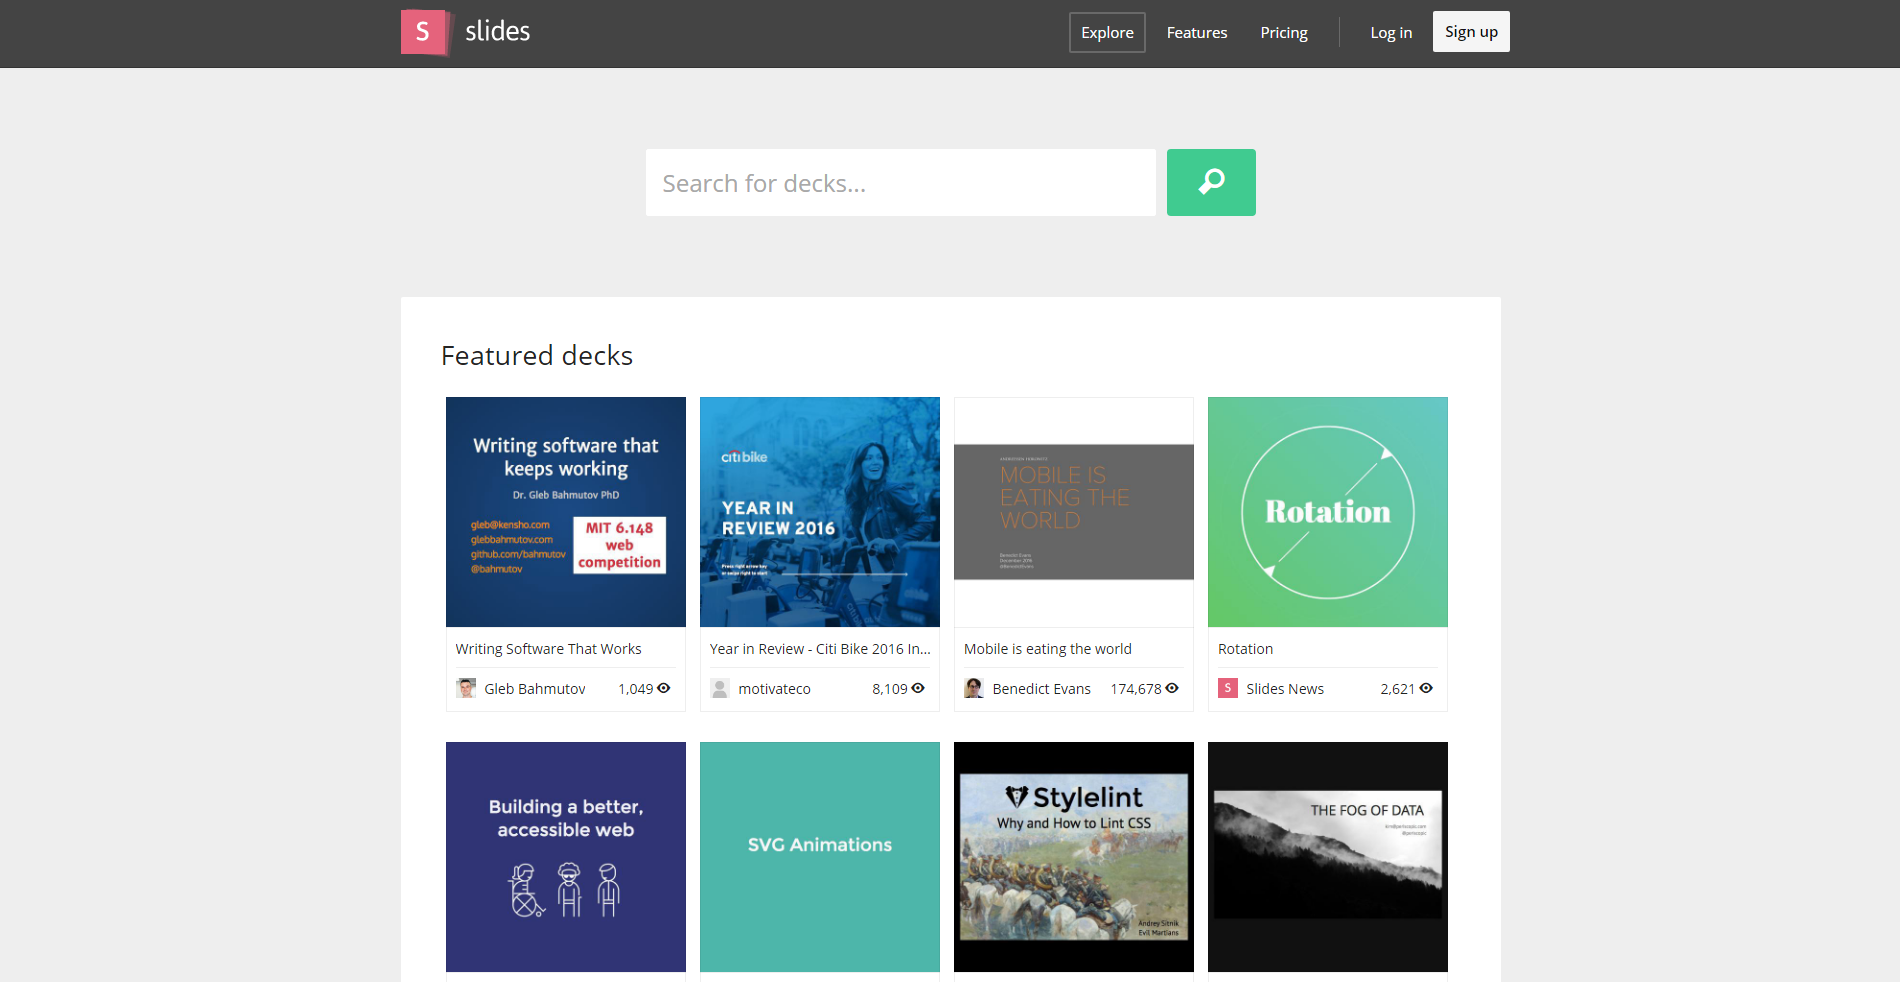Viewport: 1900px width, 982px height.
Task: Open the SVG Animations deck thumbnail
Action: pos(819,856)
